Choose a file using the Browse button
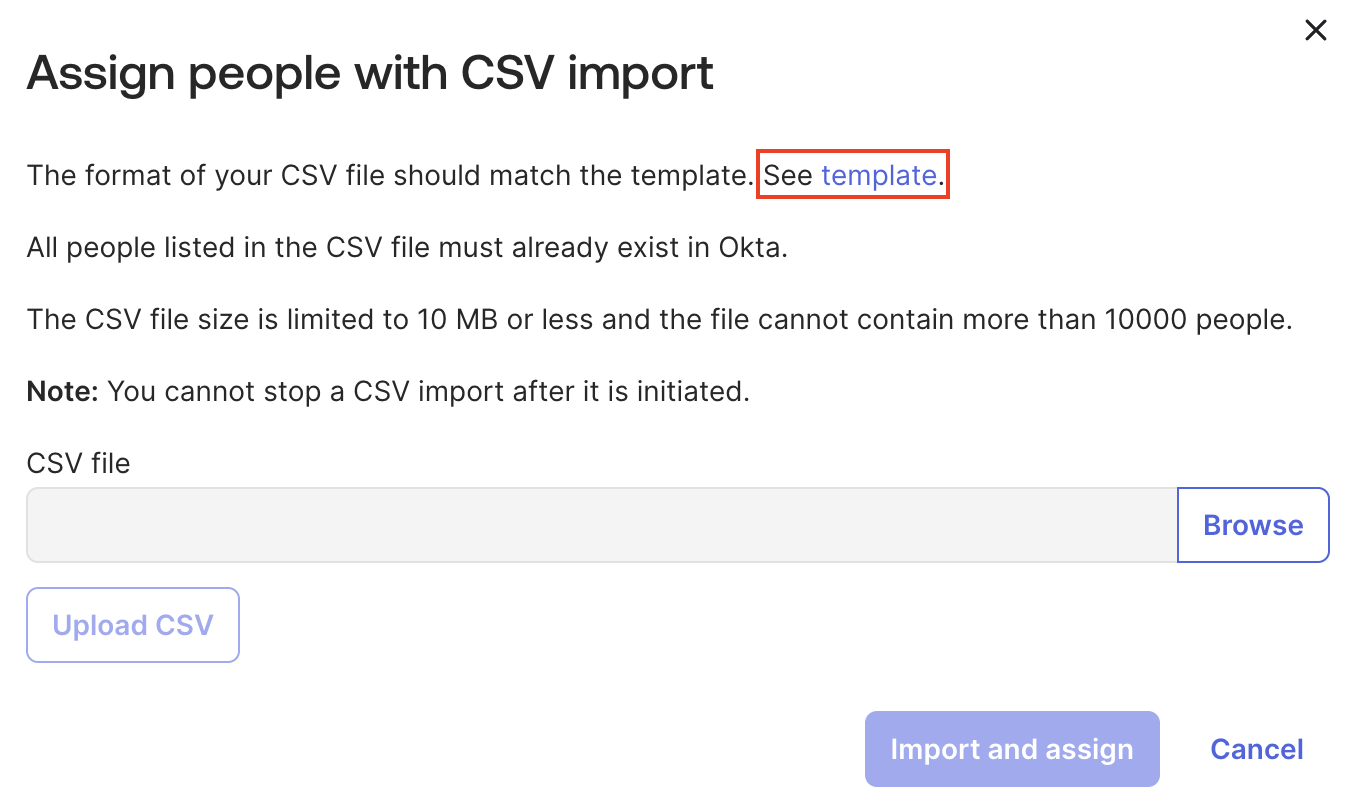The image size is (1360, 812). point(1253,524)
